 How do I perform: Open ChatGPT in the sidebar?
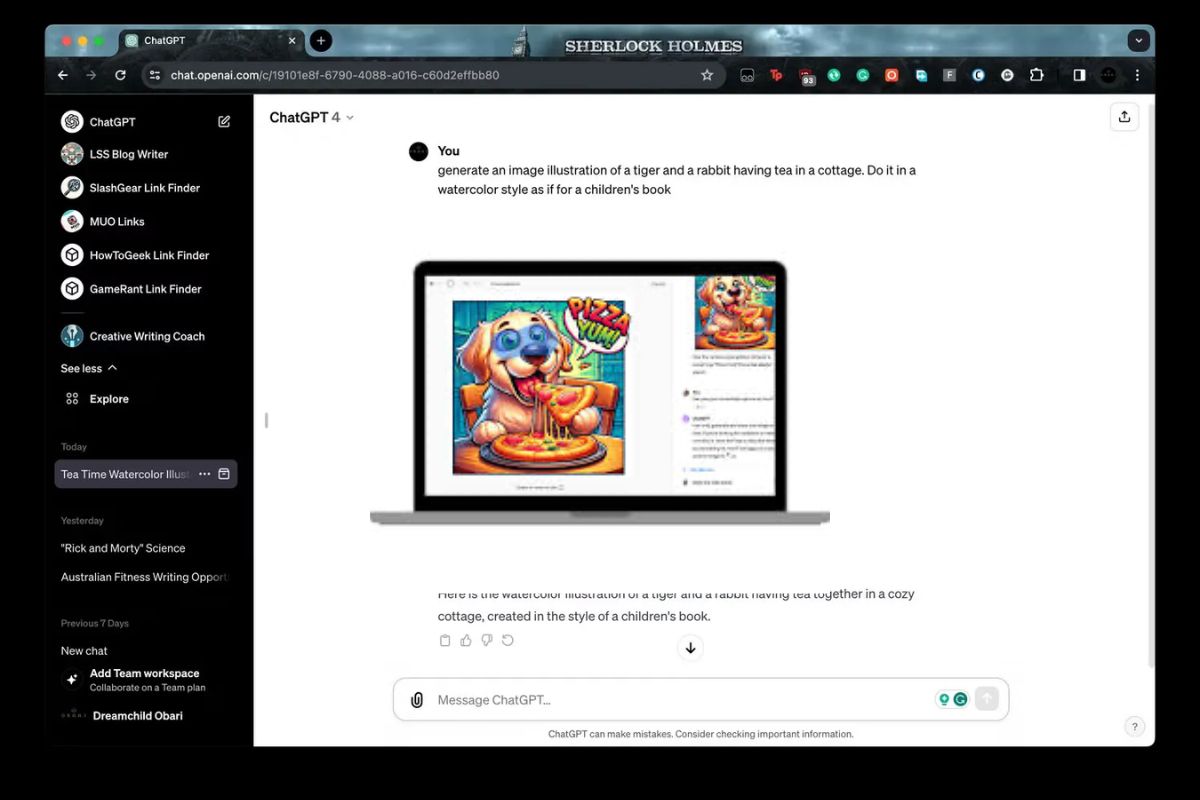tap(112, 122)
